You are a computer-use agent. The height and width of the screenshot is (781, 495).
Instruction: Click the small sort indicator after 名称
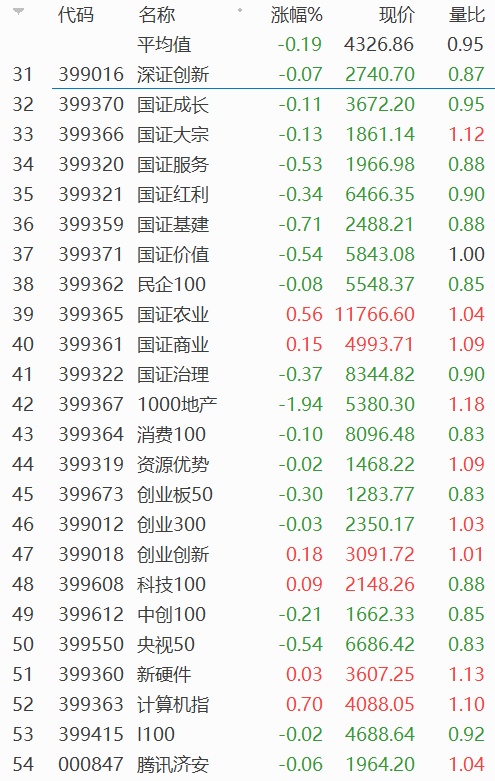[x=240, y=10]
